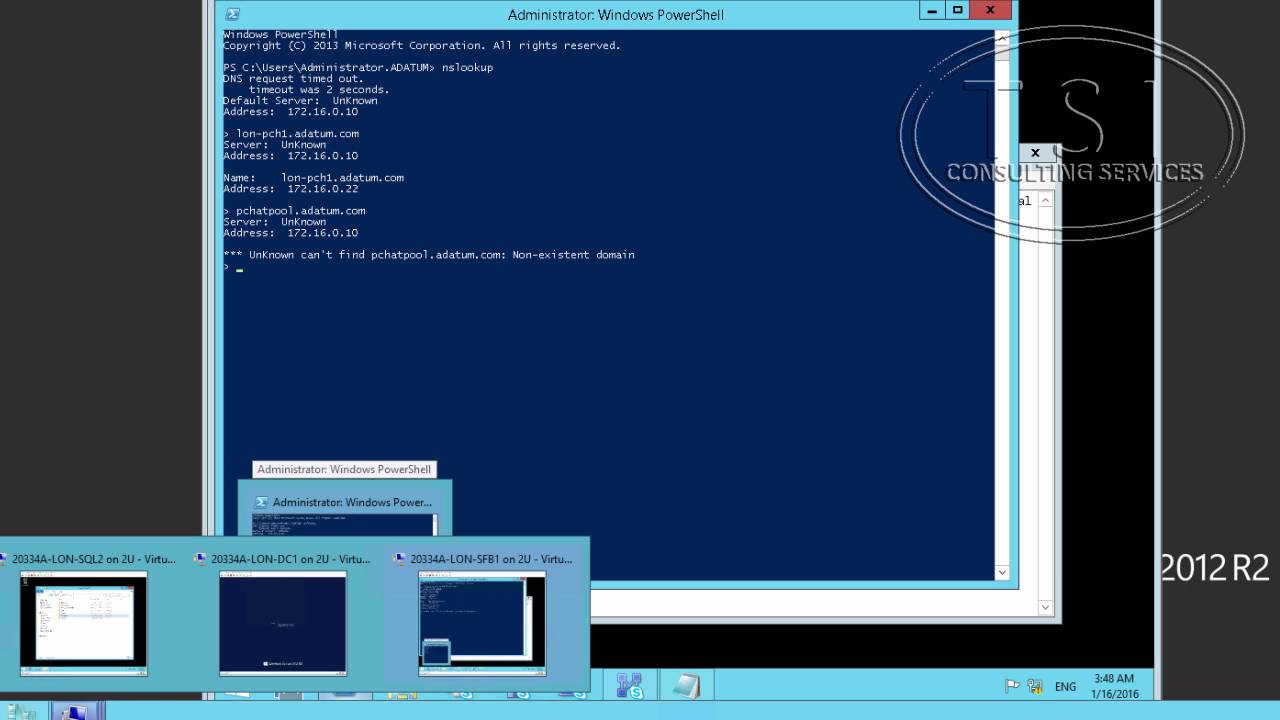Viewport: 1280px width, 720px height.
Task: Click the up arrow of the background window scrollbar
Action: (1045, 201)
